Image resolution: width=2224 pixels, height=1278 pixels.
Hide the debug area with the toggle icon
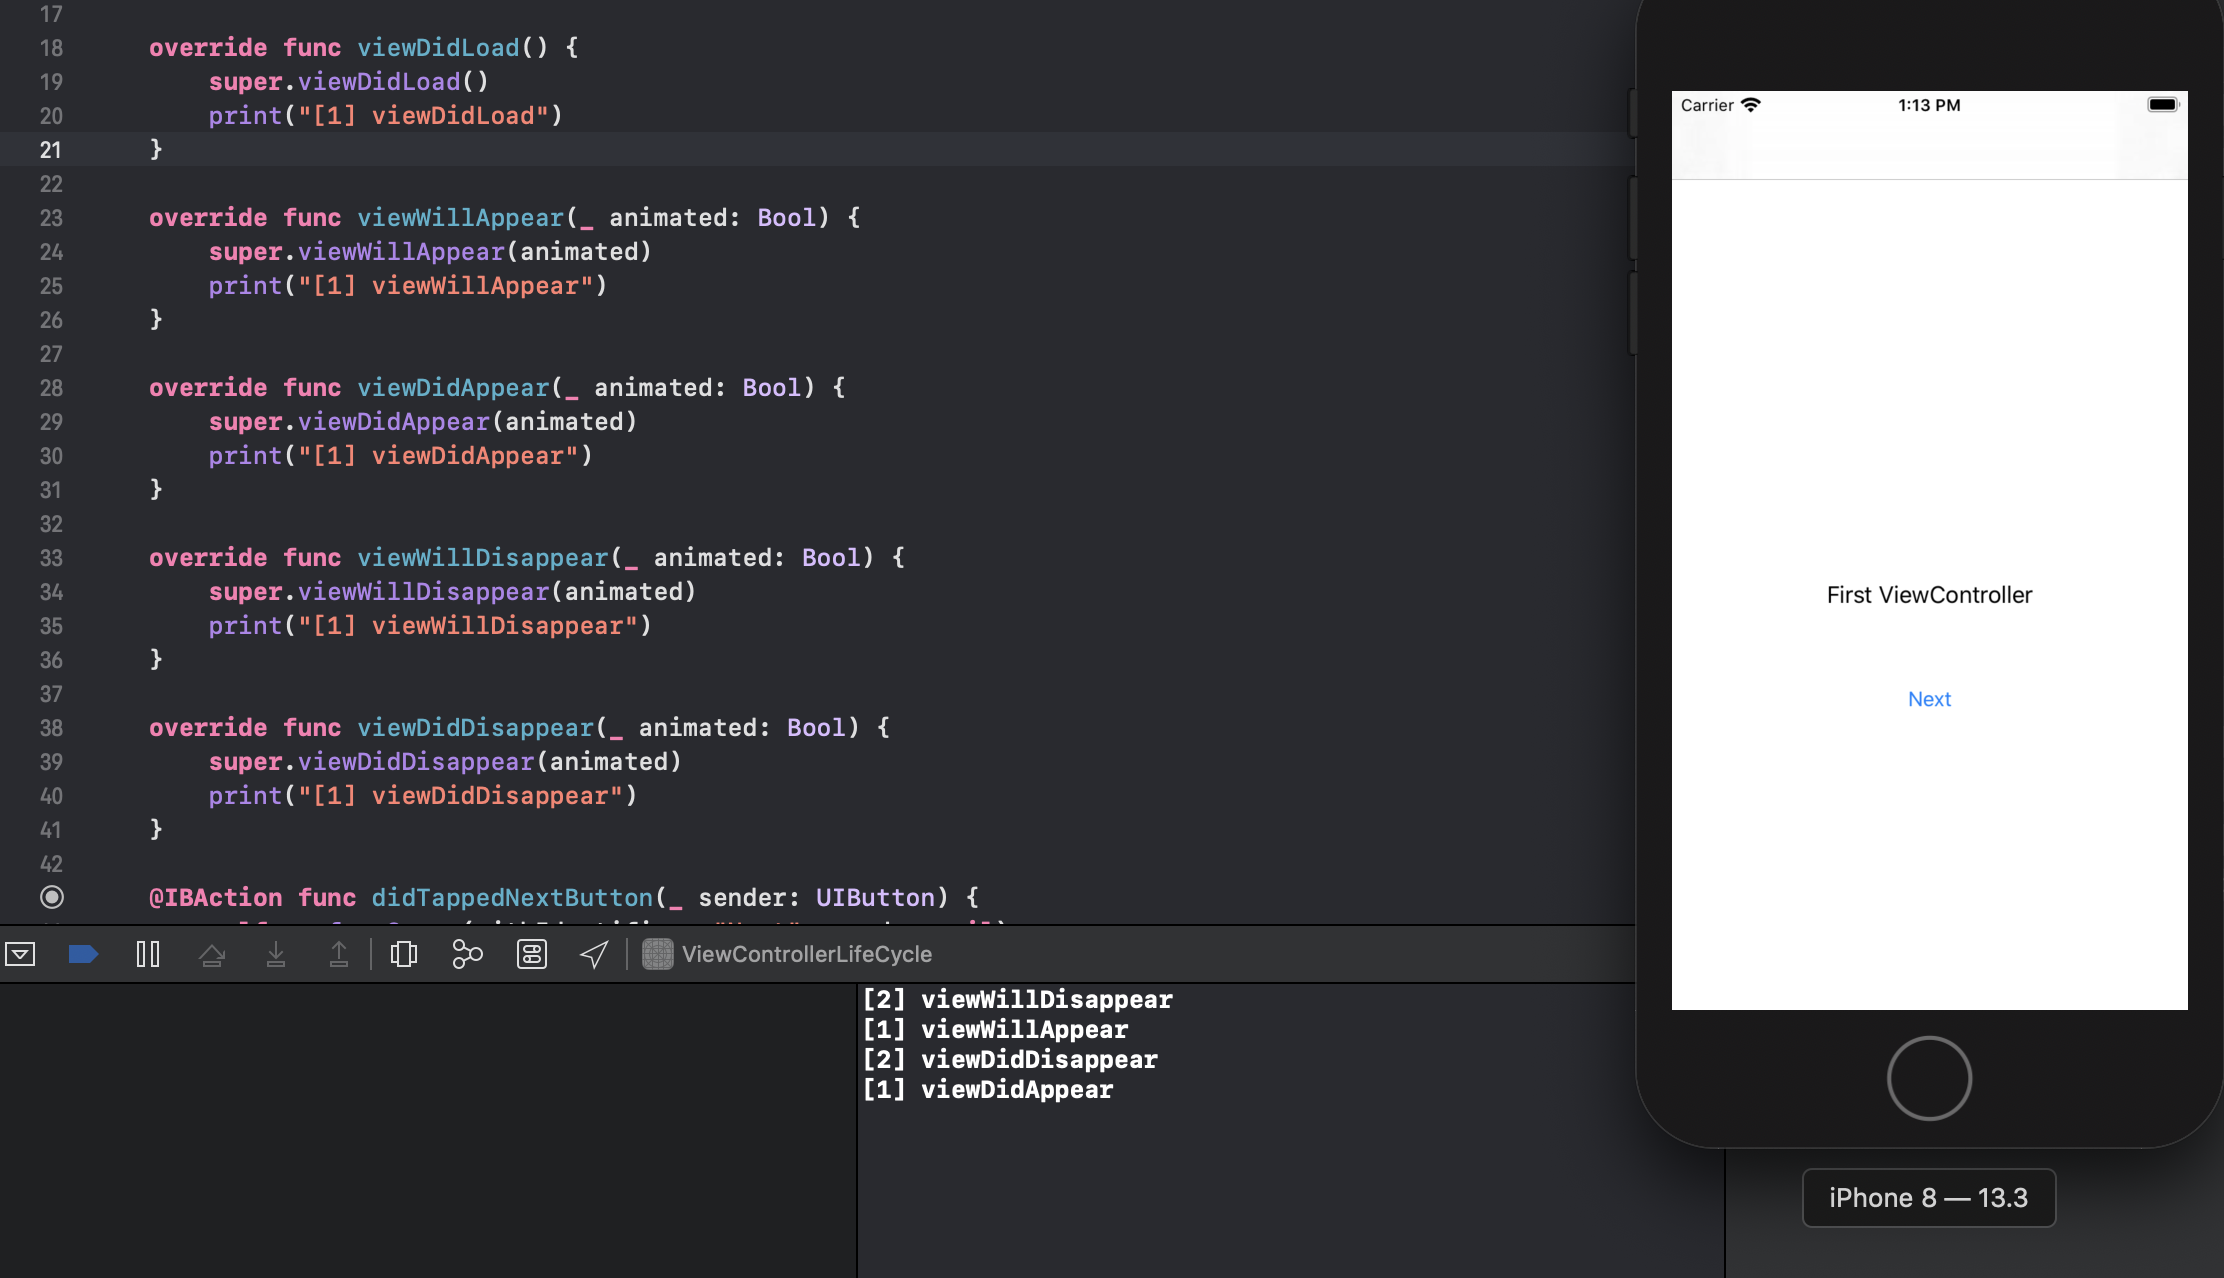(x=20, y=954)
